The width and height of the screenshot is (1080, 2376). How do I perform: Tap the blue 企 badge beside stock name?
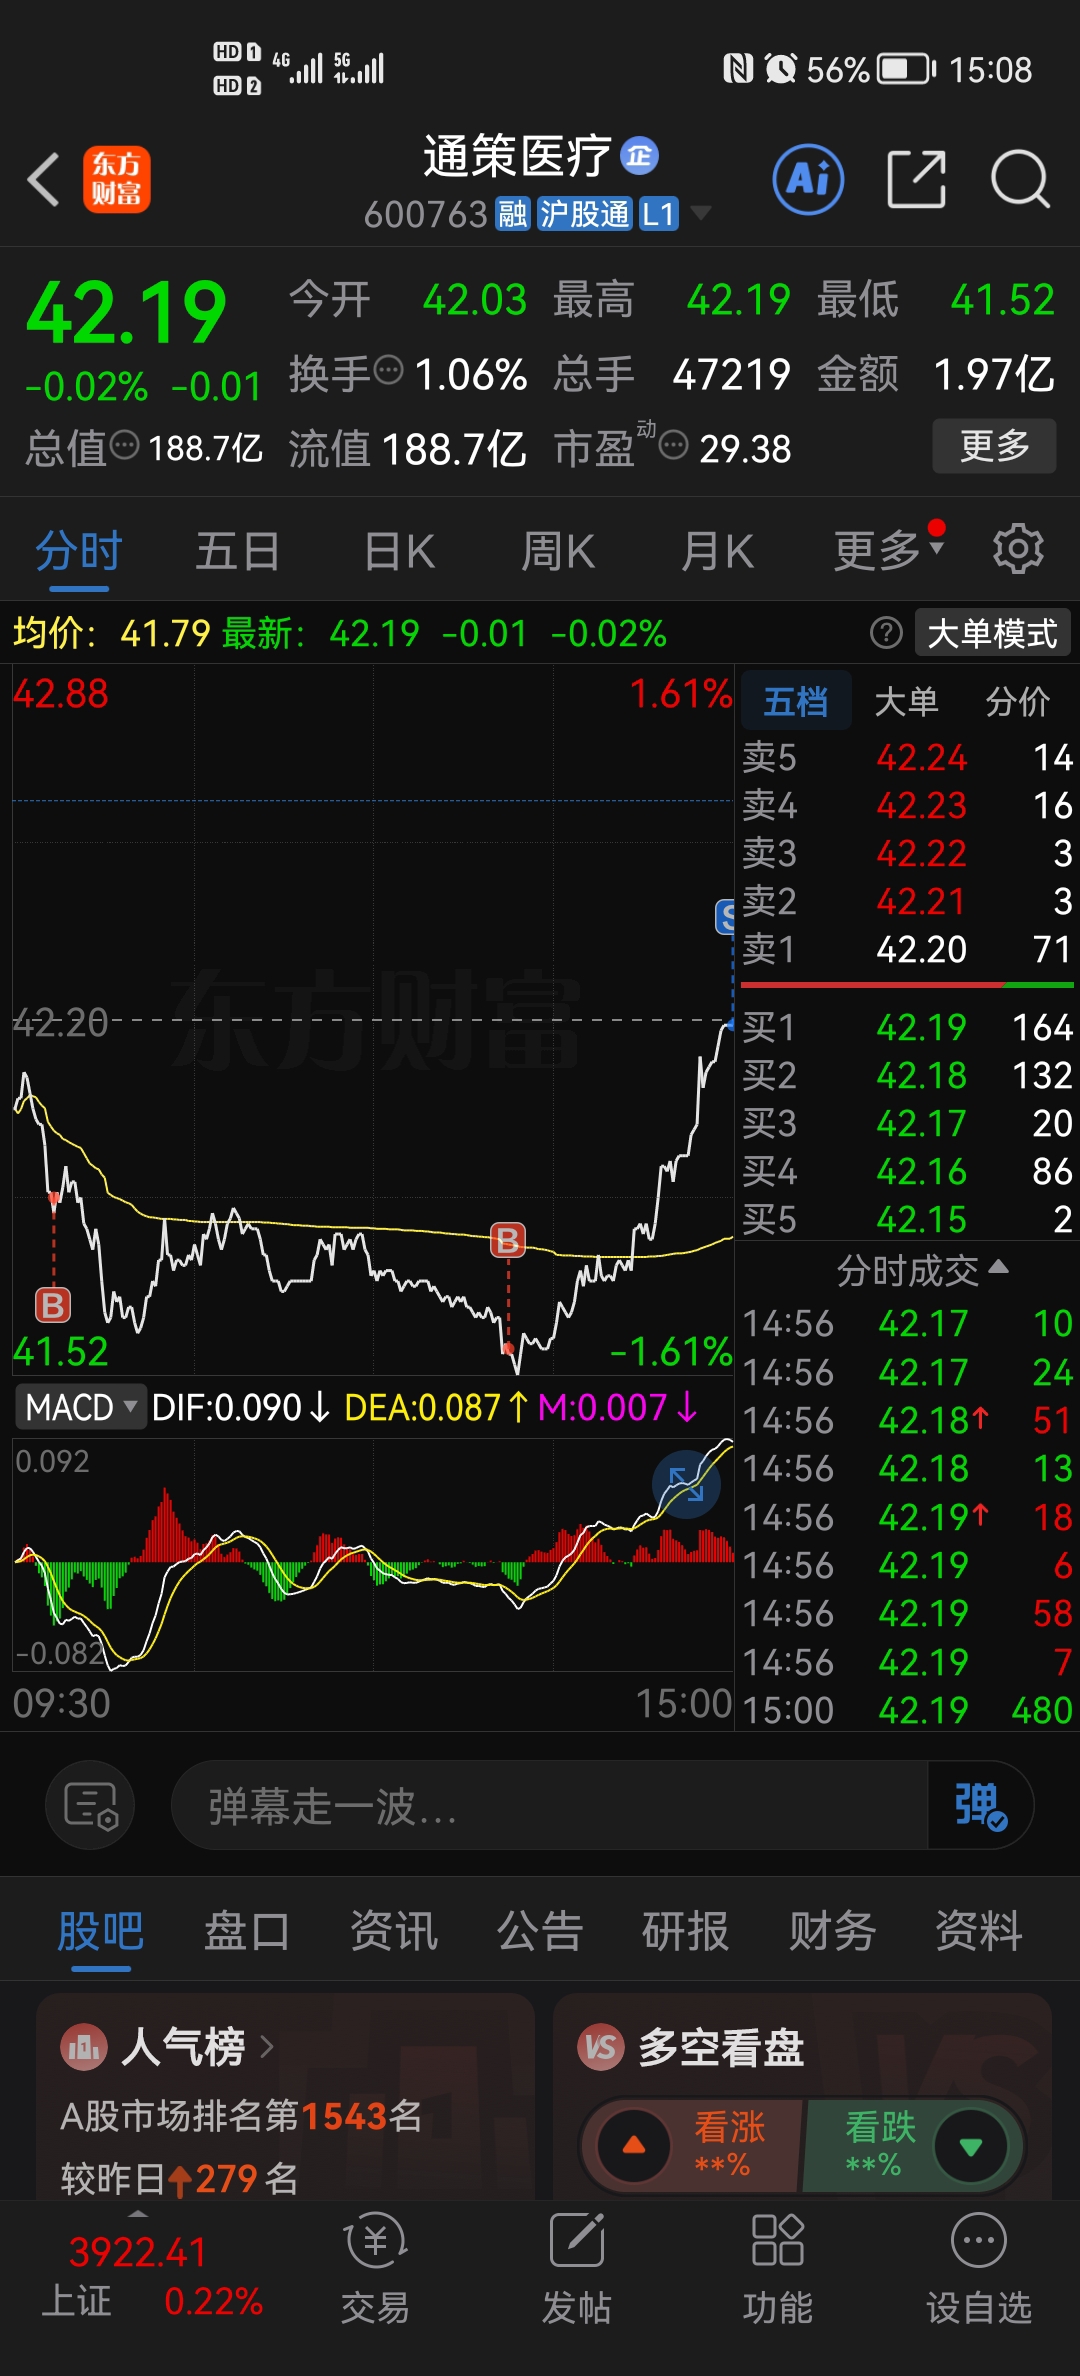[x=640, y=155]
